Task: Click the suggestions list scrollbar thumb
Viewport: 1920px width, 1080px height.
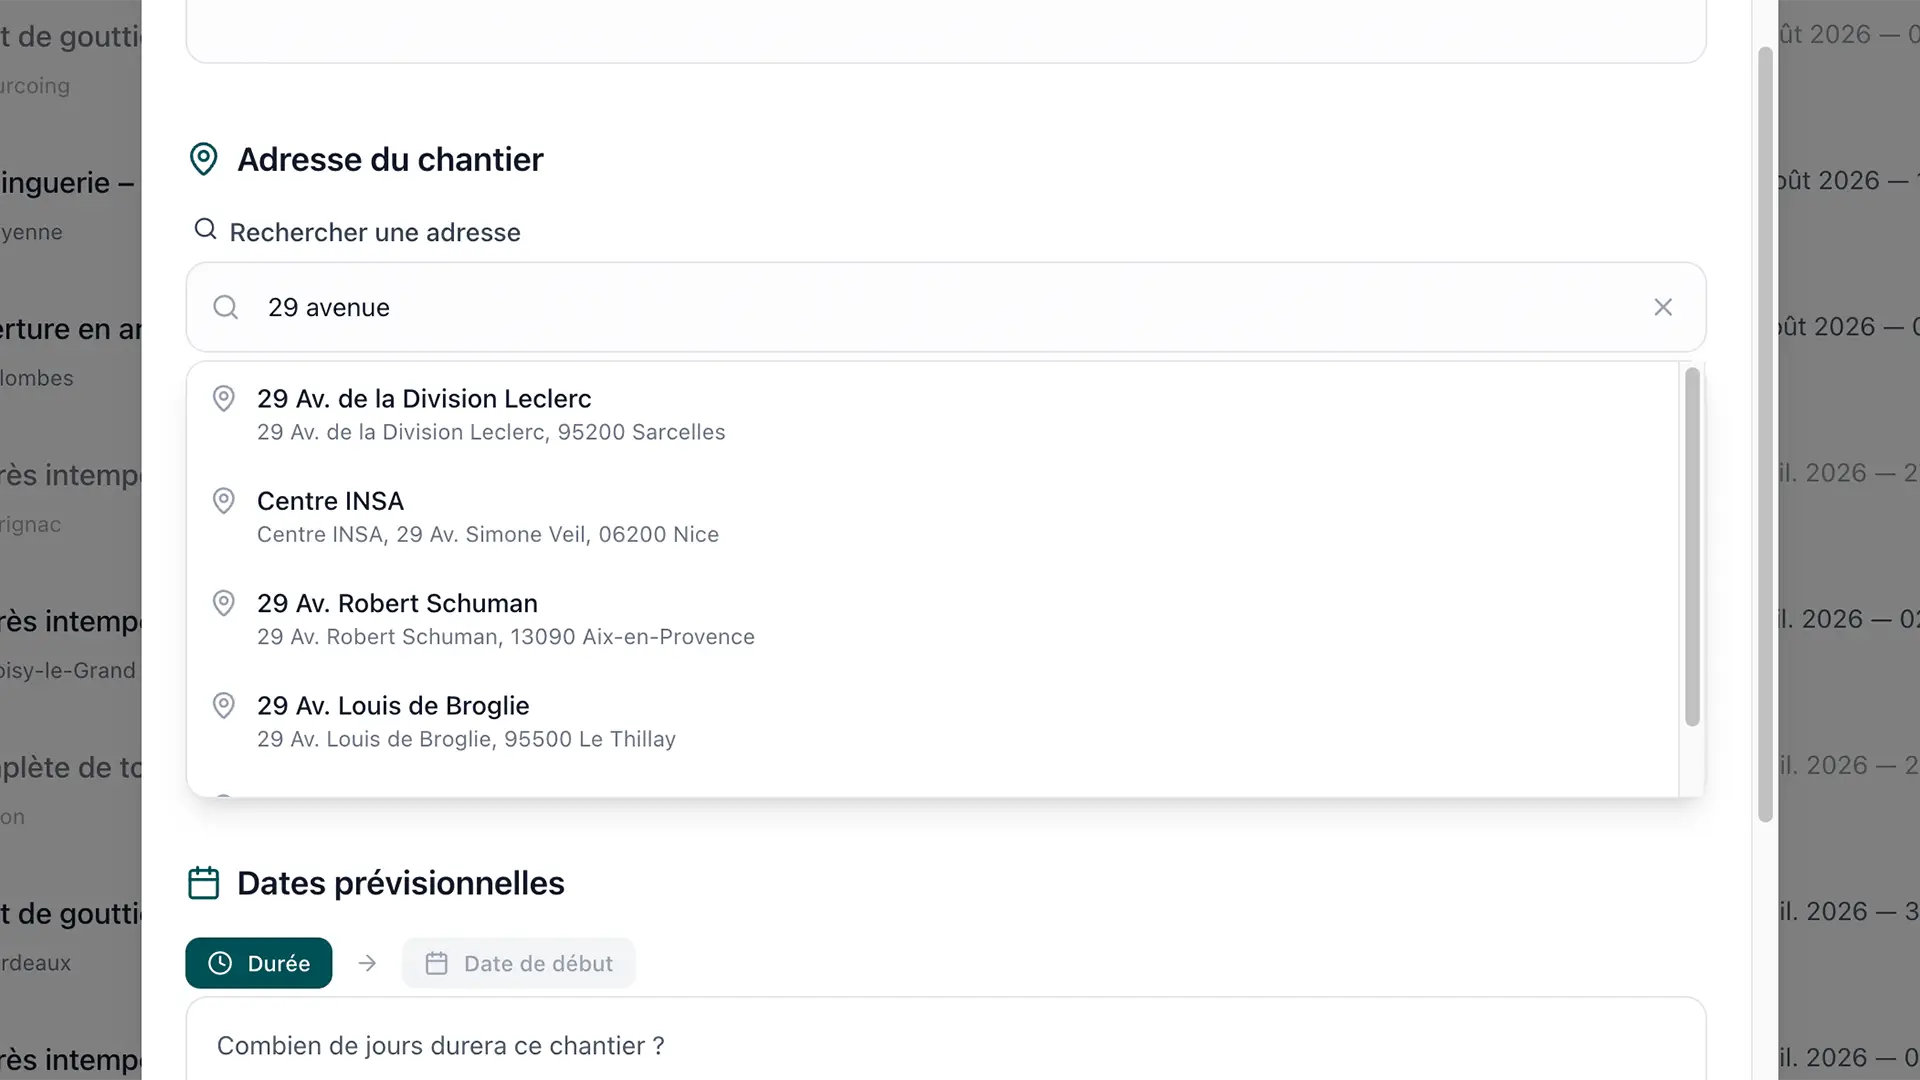Action: [x=1692, y=546]
